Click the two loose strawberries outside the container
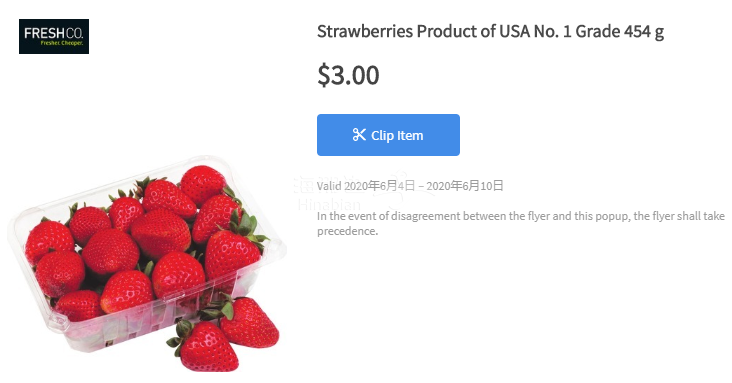732x383 pixels. tap(224, 334)
